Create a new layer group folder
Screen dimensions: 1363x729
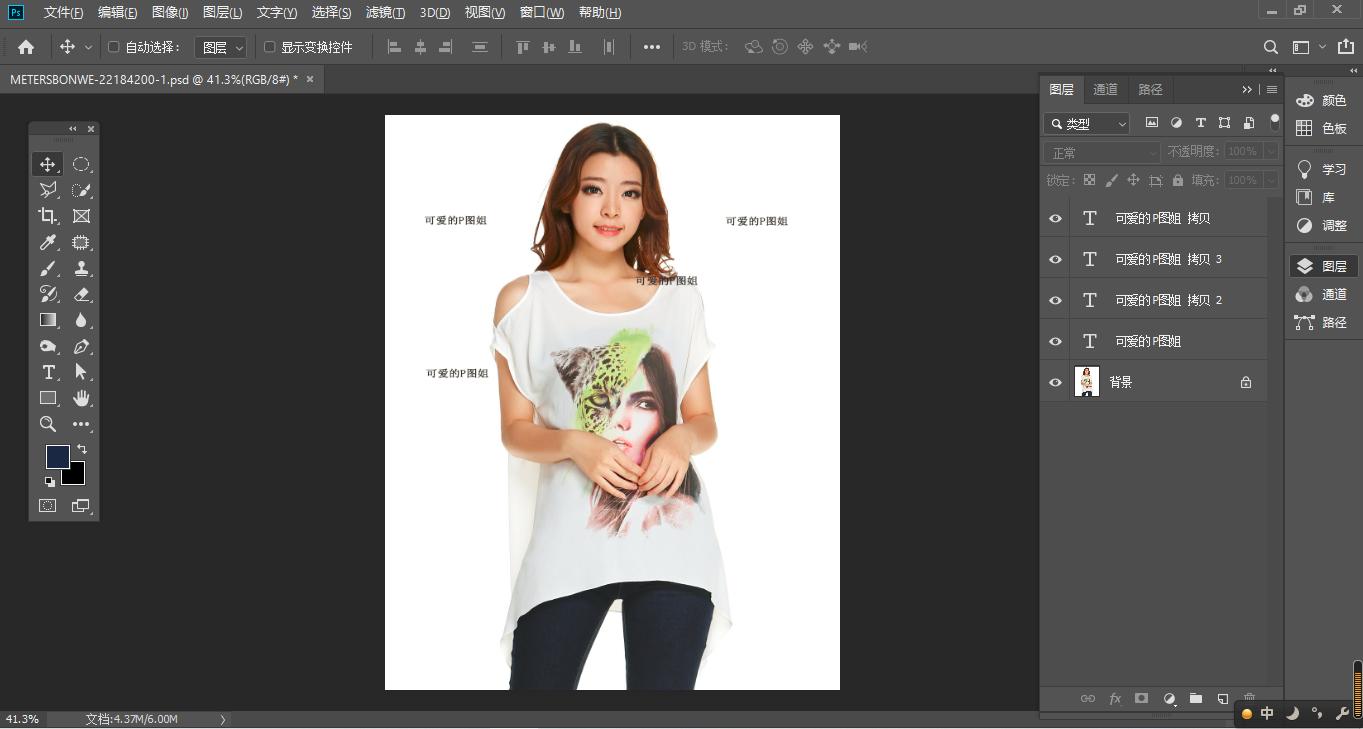(x=1195, y=698)
